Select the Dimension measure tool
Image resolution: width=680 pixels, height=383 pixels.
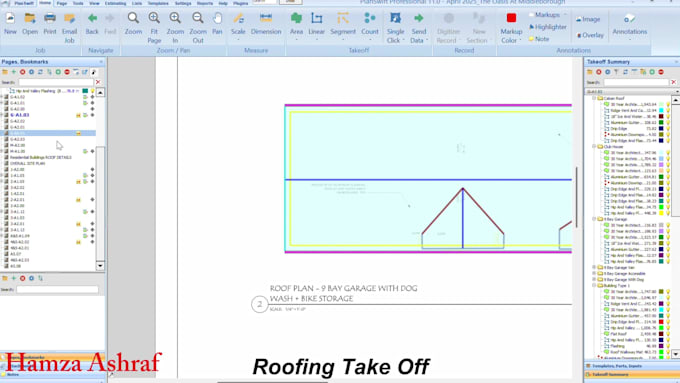click(266, 18)
